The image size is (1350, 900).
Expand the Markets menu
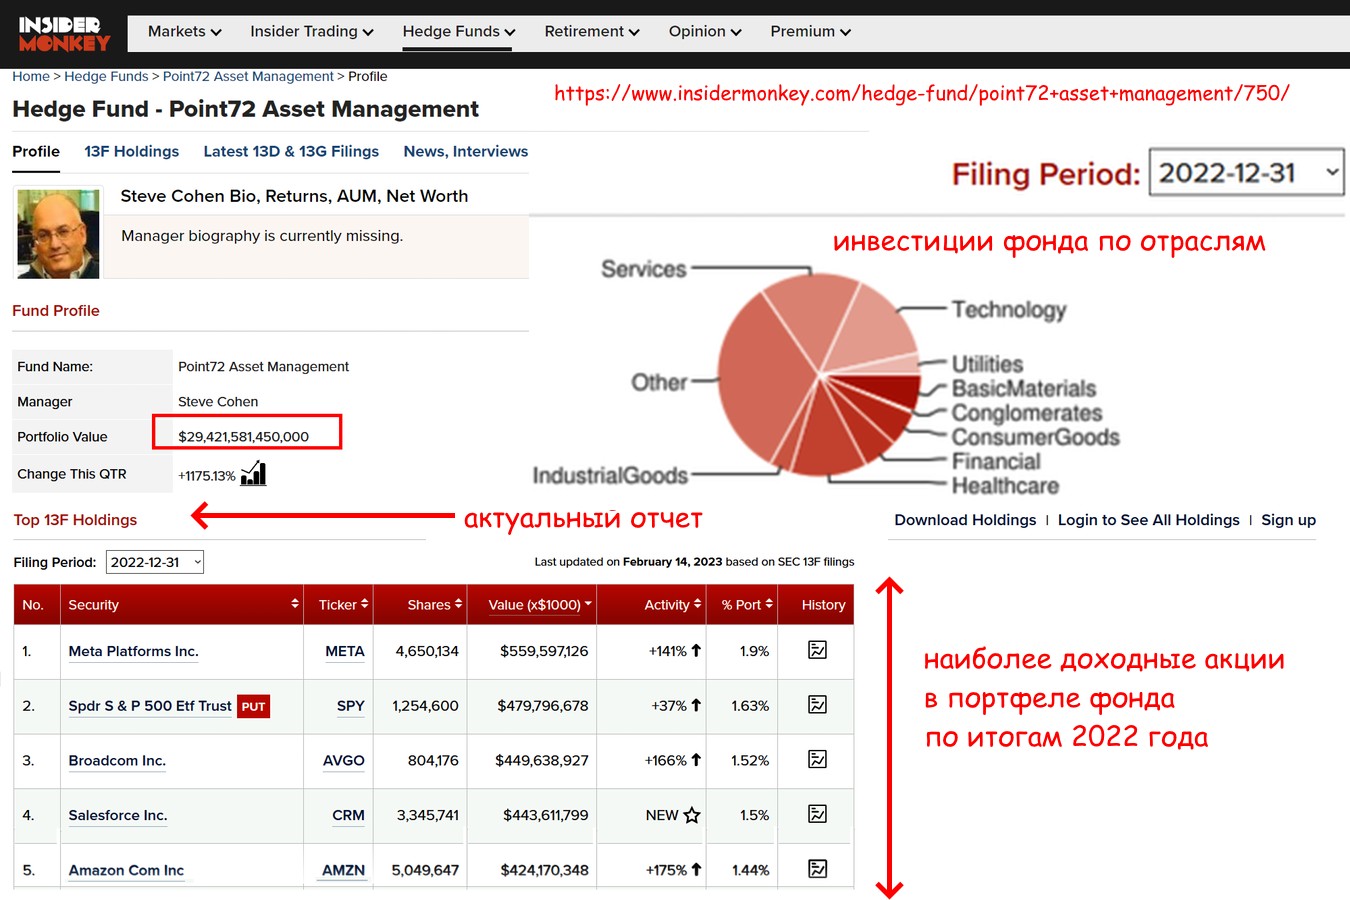tap(185, 32)
